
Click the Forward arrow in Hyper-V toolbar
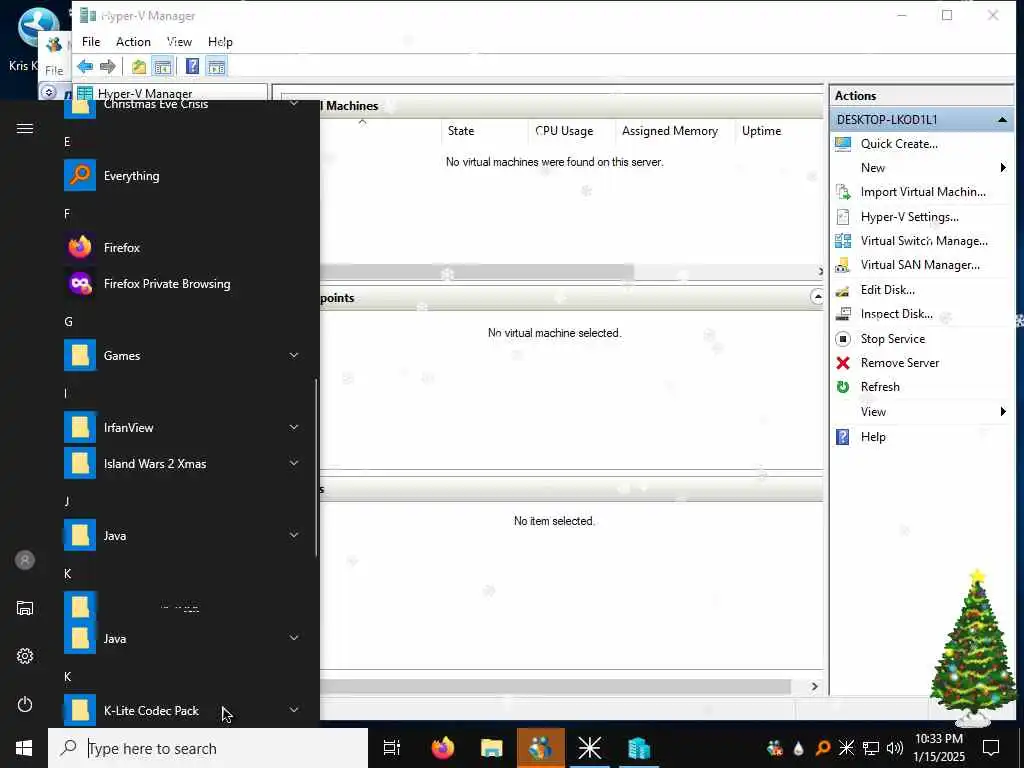108,66
